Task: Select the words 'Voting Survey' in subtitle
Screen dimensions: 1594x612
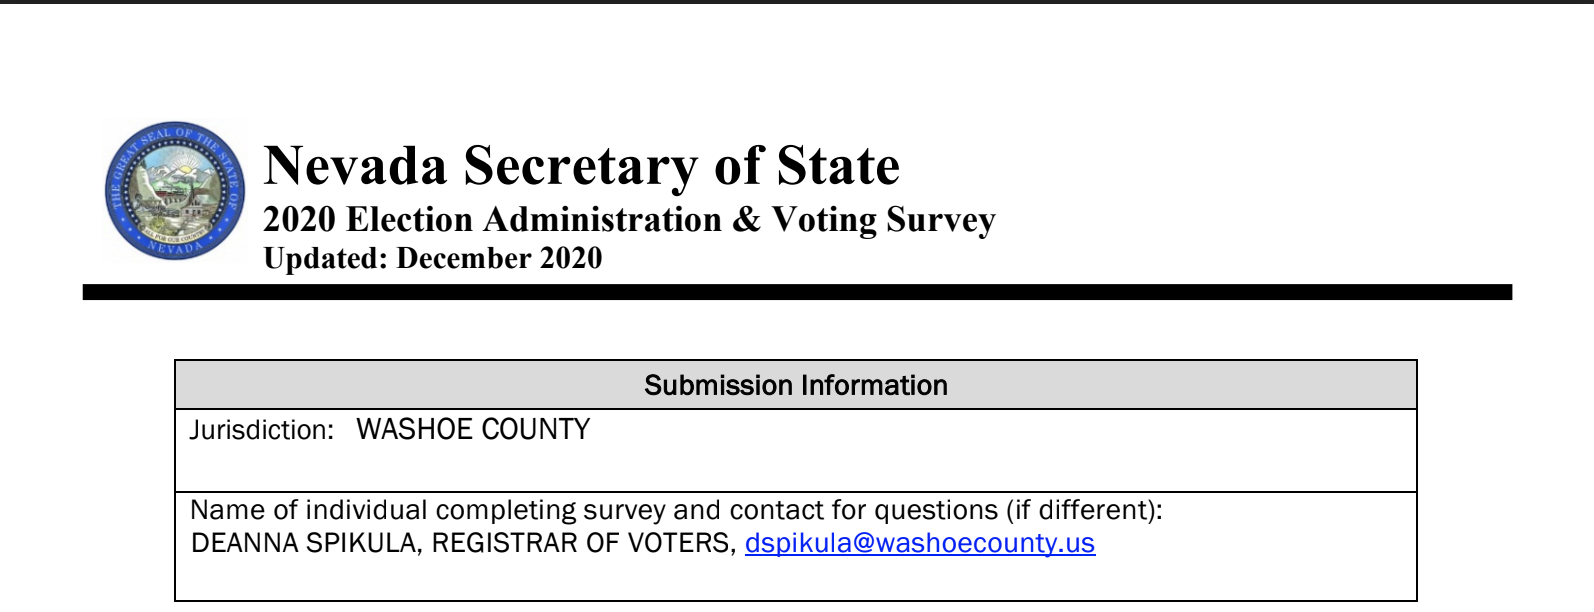Action: pyautogui.click(x=884, y=220)
